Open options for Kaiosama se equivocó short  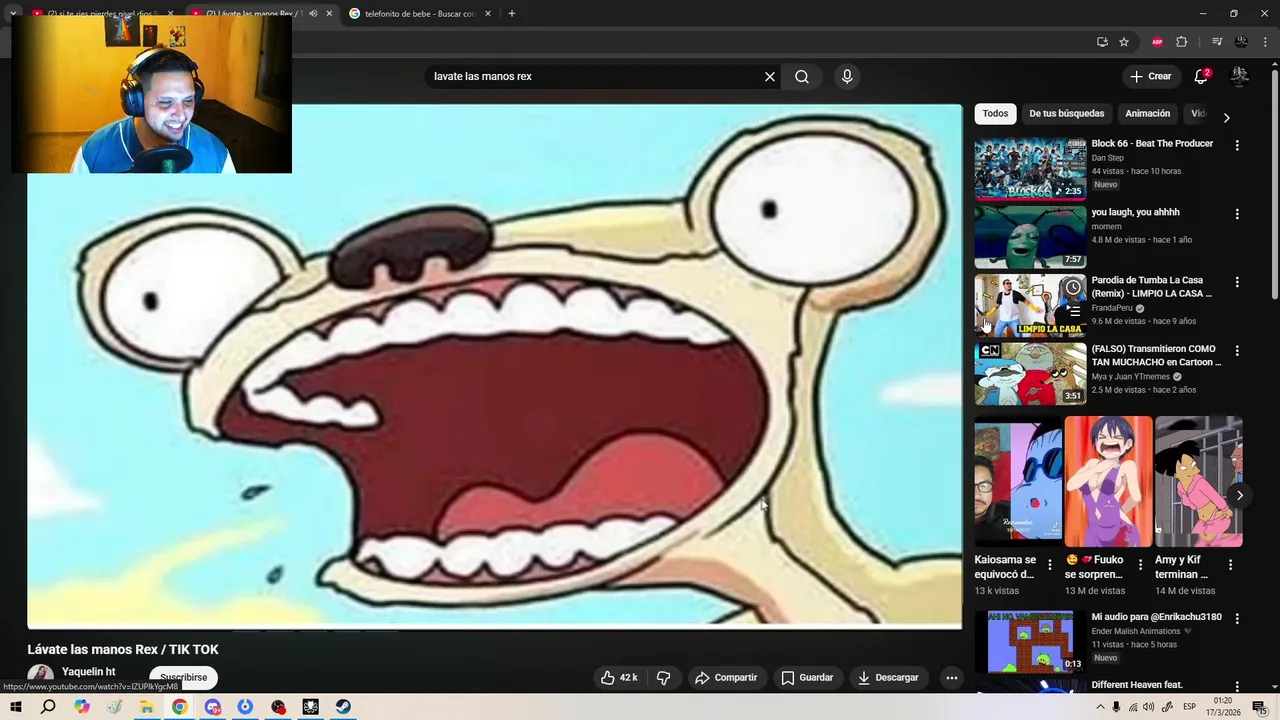coord(1050,565)
